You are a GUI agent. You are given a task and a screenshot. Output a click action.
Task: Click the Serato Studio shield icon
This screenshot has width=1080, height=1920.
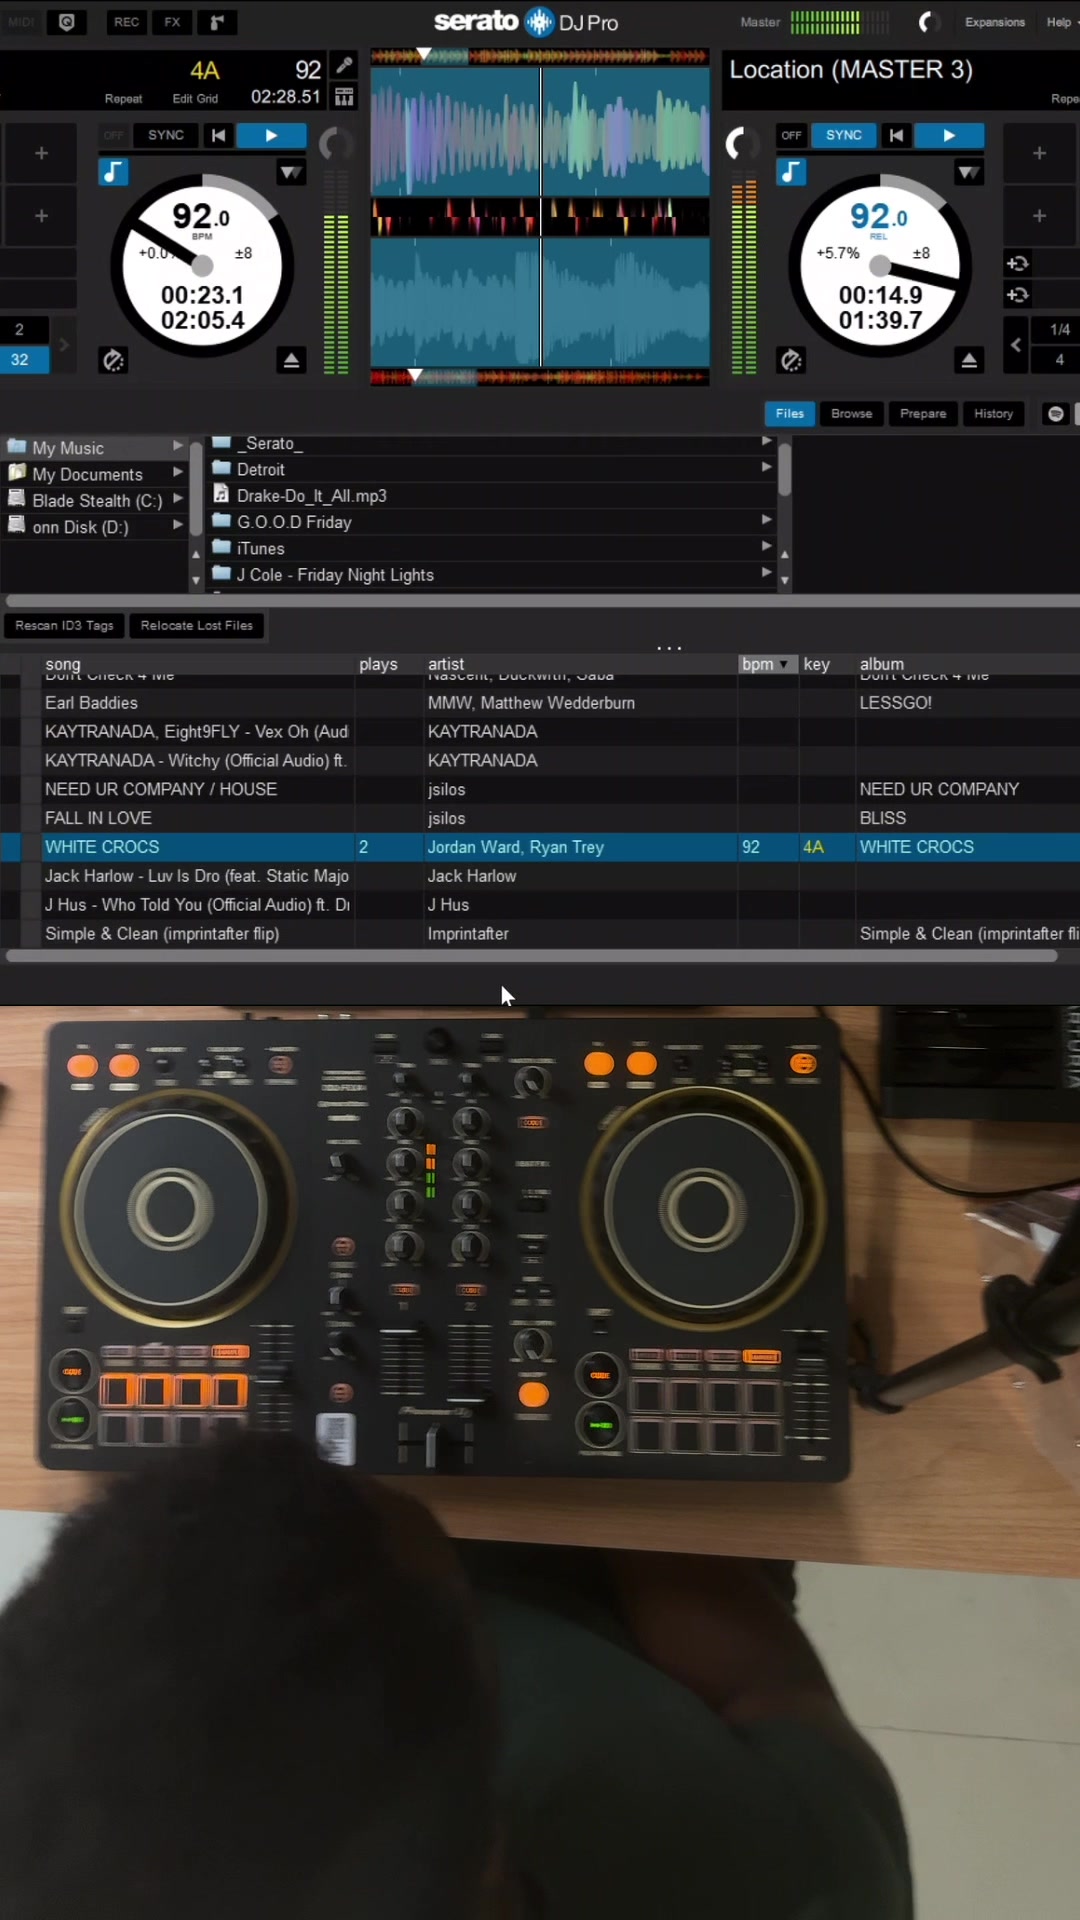[67, 22]
